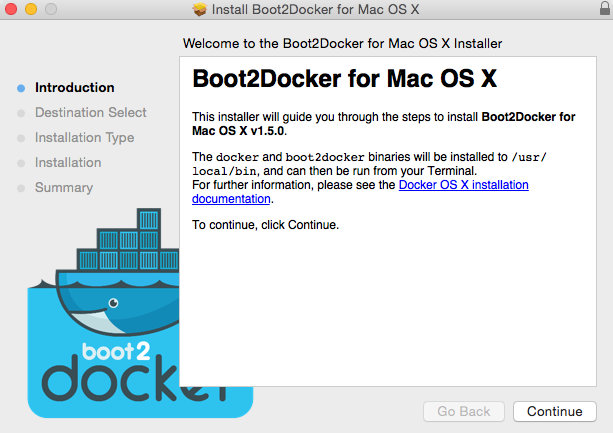Image resolution: width=613 pixels, height=433 pixels.
Task: Click the yellow minimize window button
Action: pyautogui.click(x=31, y=9)
